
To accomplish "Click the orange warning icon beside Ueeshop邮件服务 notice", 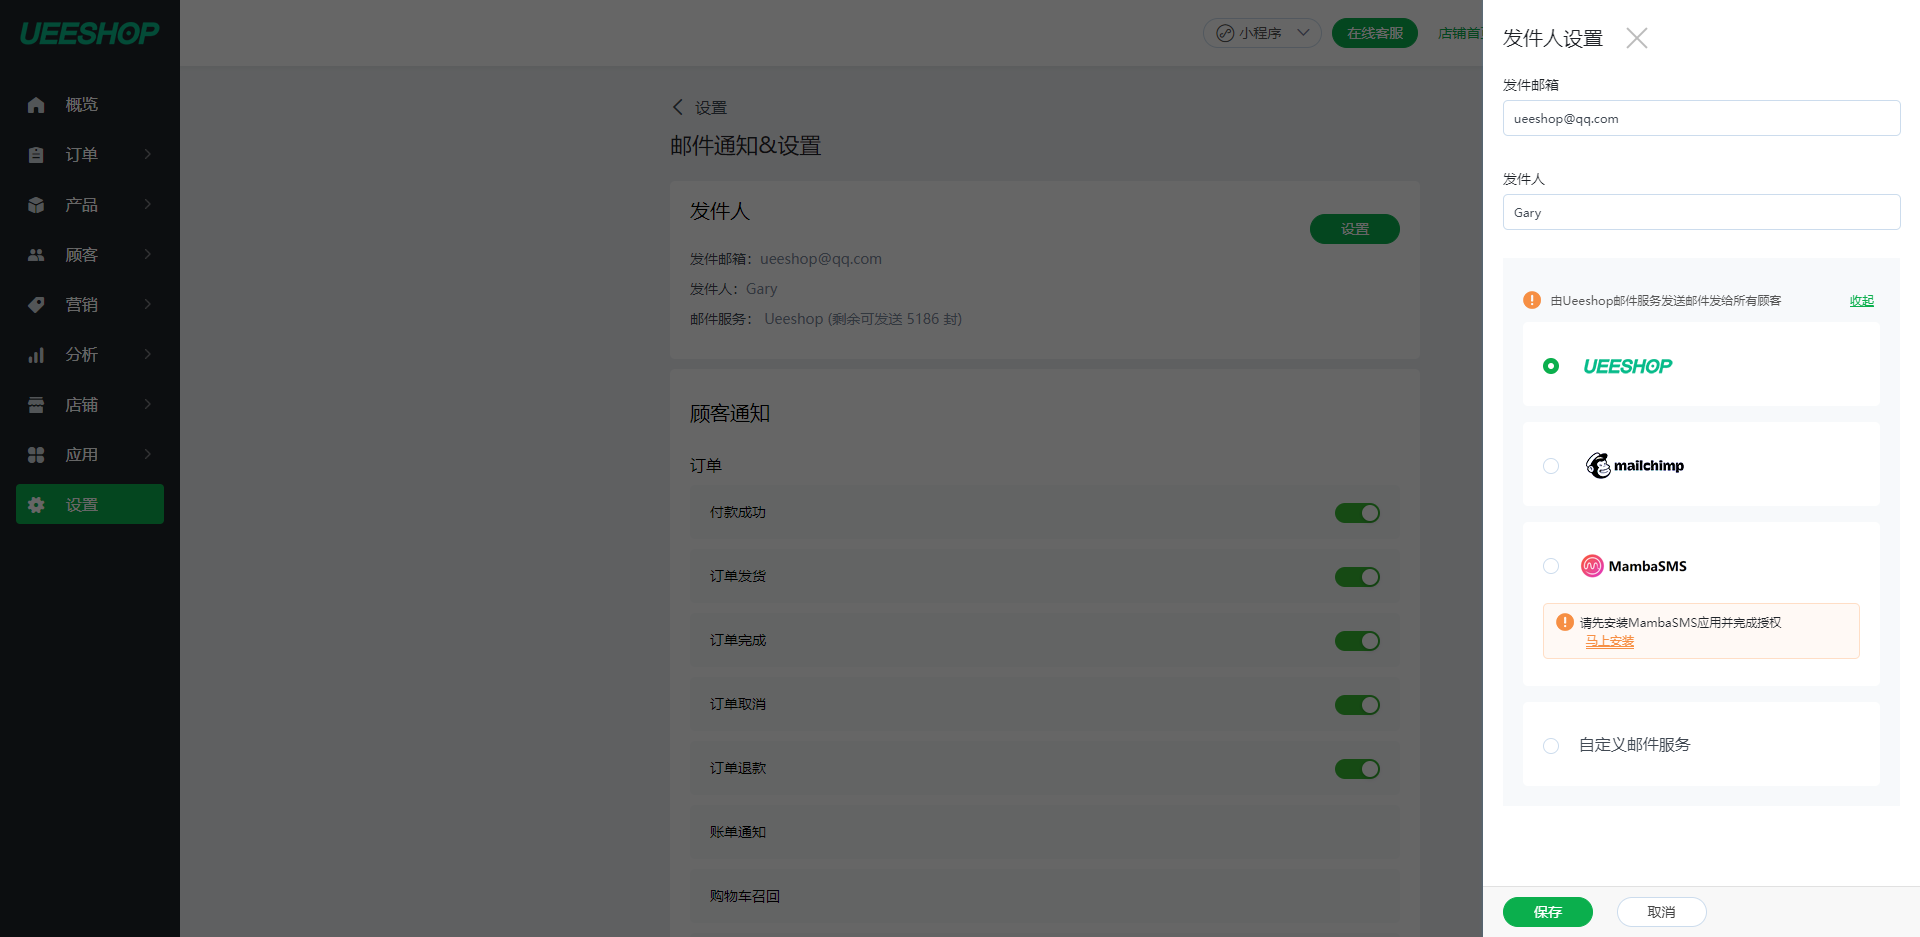I will click(1531, 300).
